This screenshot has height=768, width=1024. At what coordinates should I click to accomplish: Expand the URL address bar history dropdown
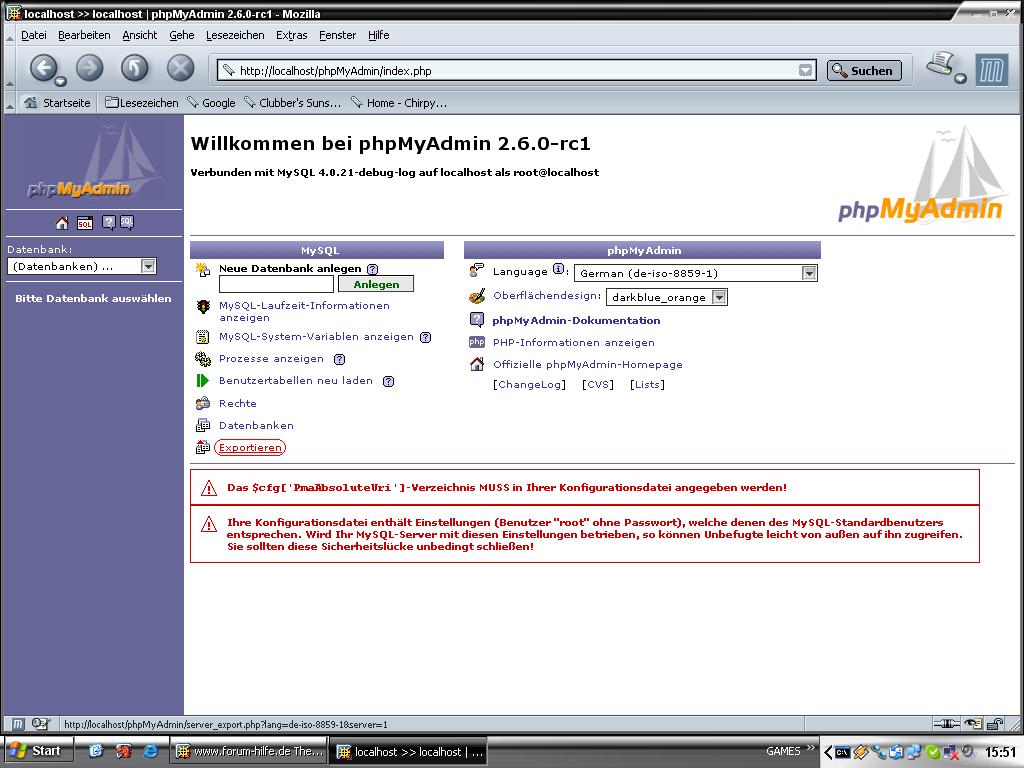(x=806, y=70)
